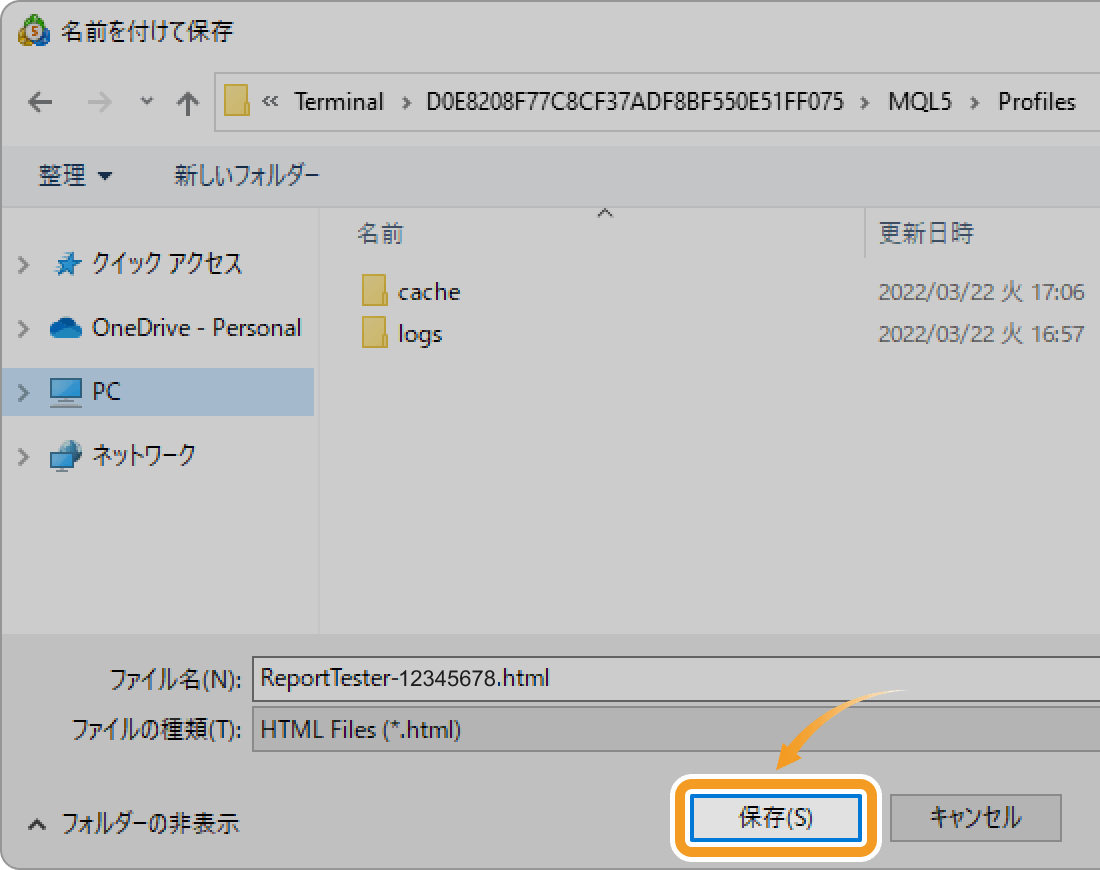This screenshot has width=1100, height=870.
Task: Click the network computer icon
Action: (66, 456)
